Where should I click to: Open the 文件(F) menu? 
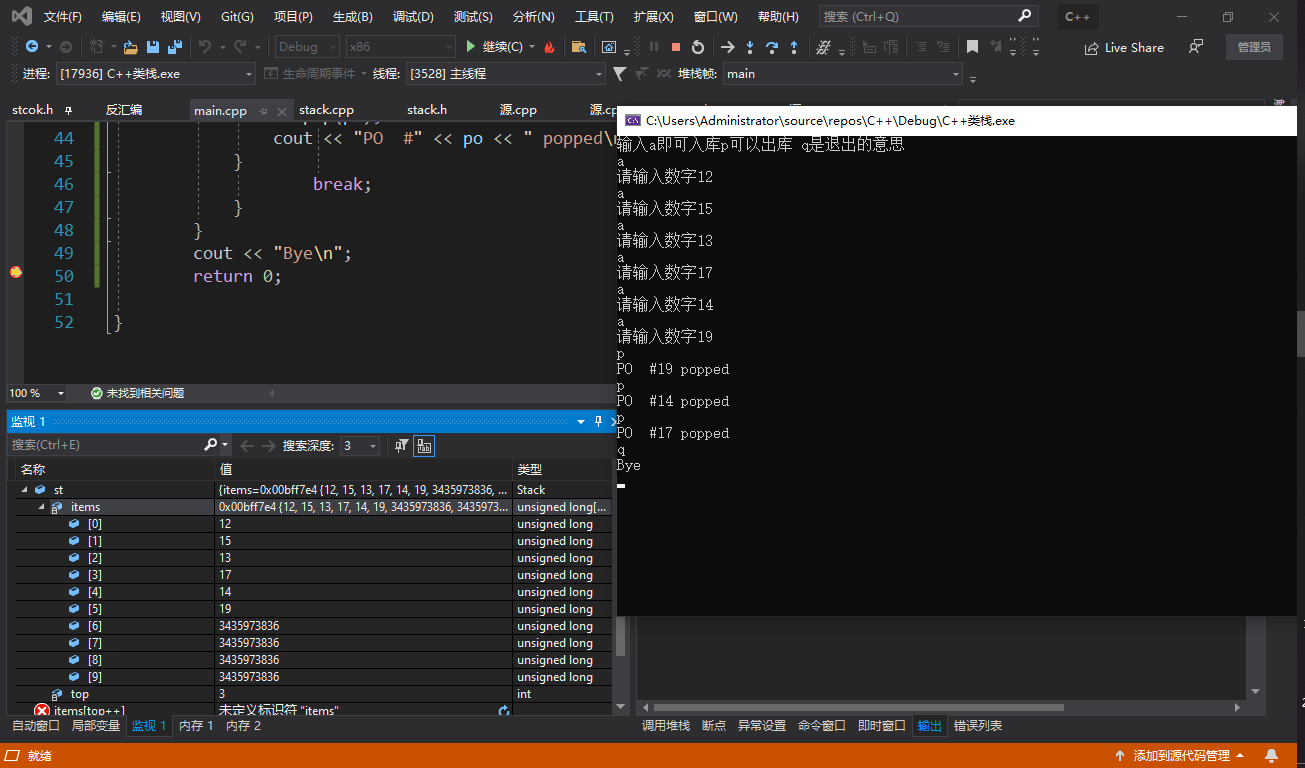coord(63,17)
